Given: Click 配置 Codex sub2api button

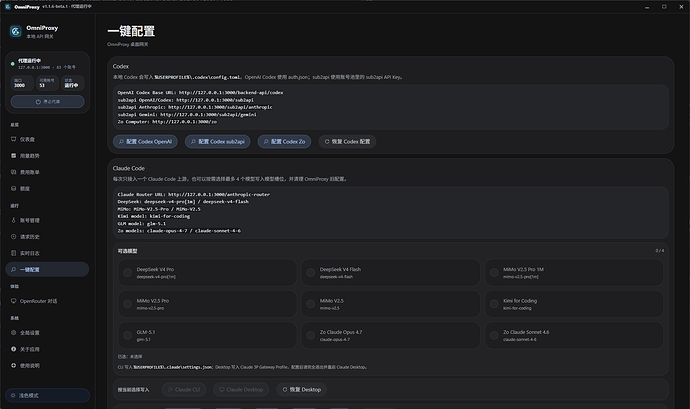Looking at the screenshot, I should tap(217, 141).
